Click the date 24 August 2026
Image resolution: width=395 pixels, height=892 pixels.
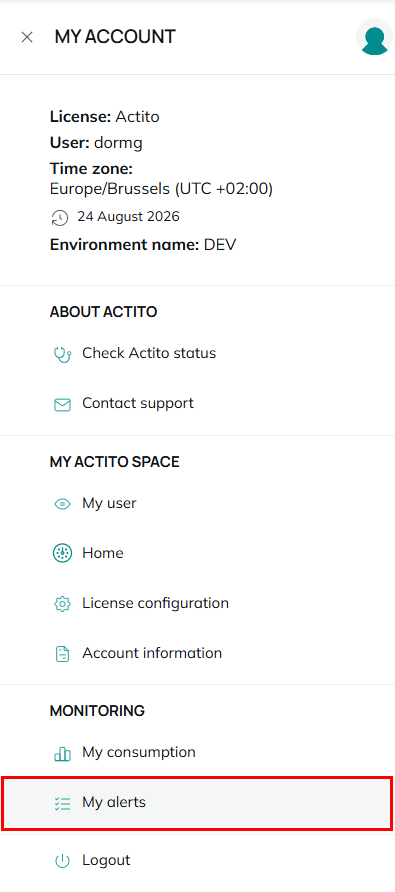(x=129, y=217)
